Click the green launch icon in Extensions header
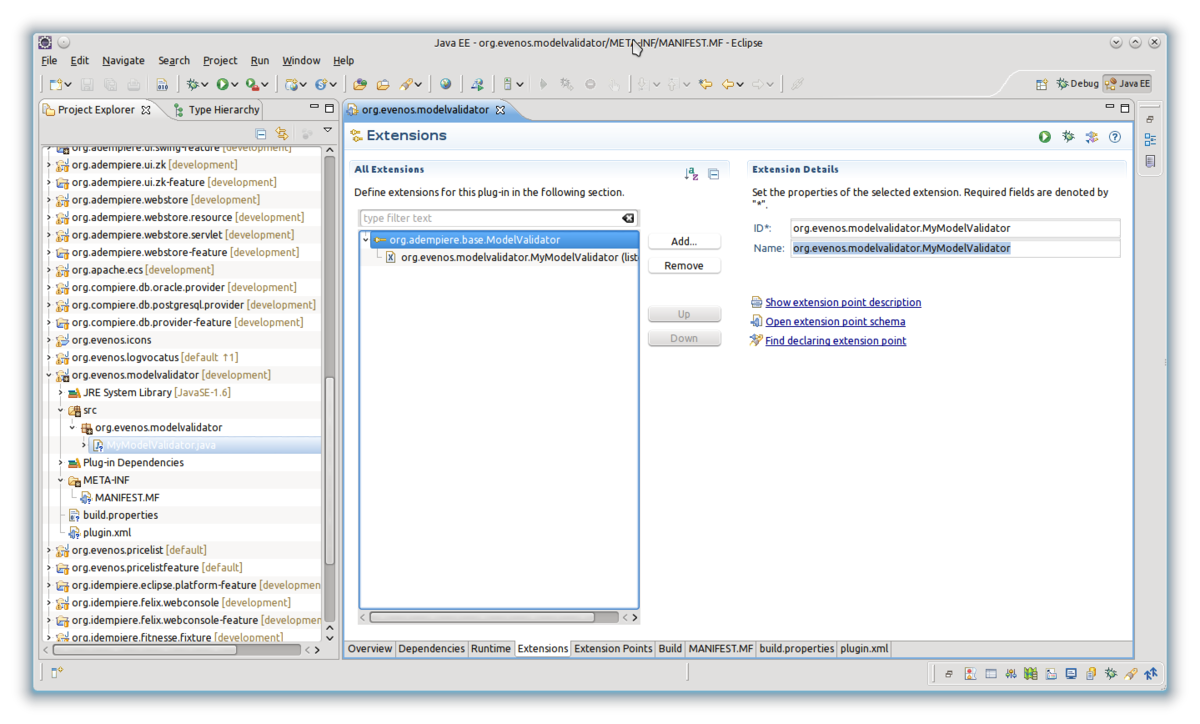 [x=1045, y=137]
